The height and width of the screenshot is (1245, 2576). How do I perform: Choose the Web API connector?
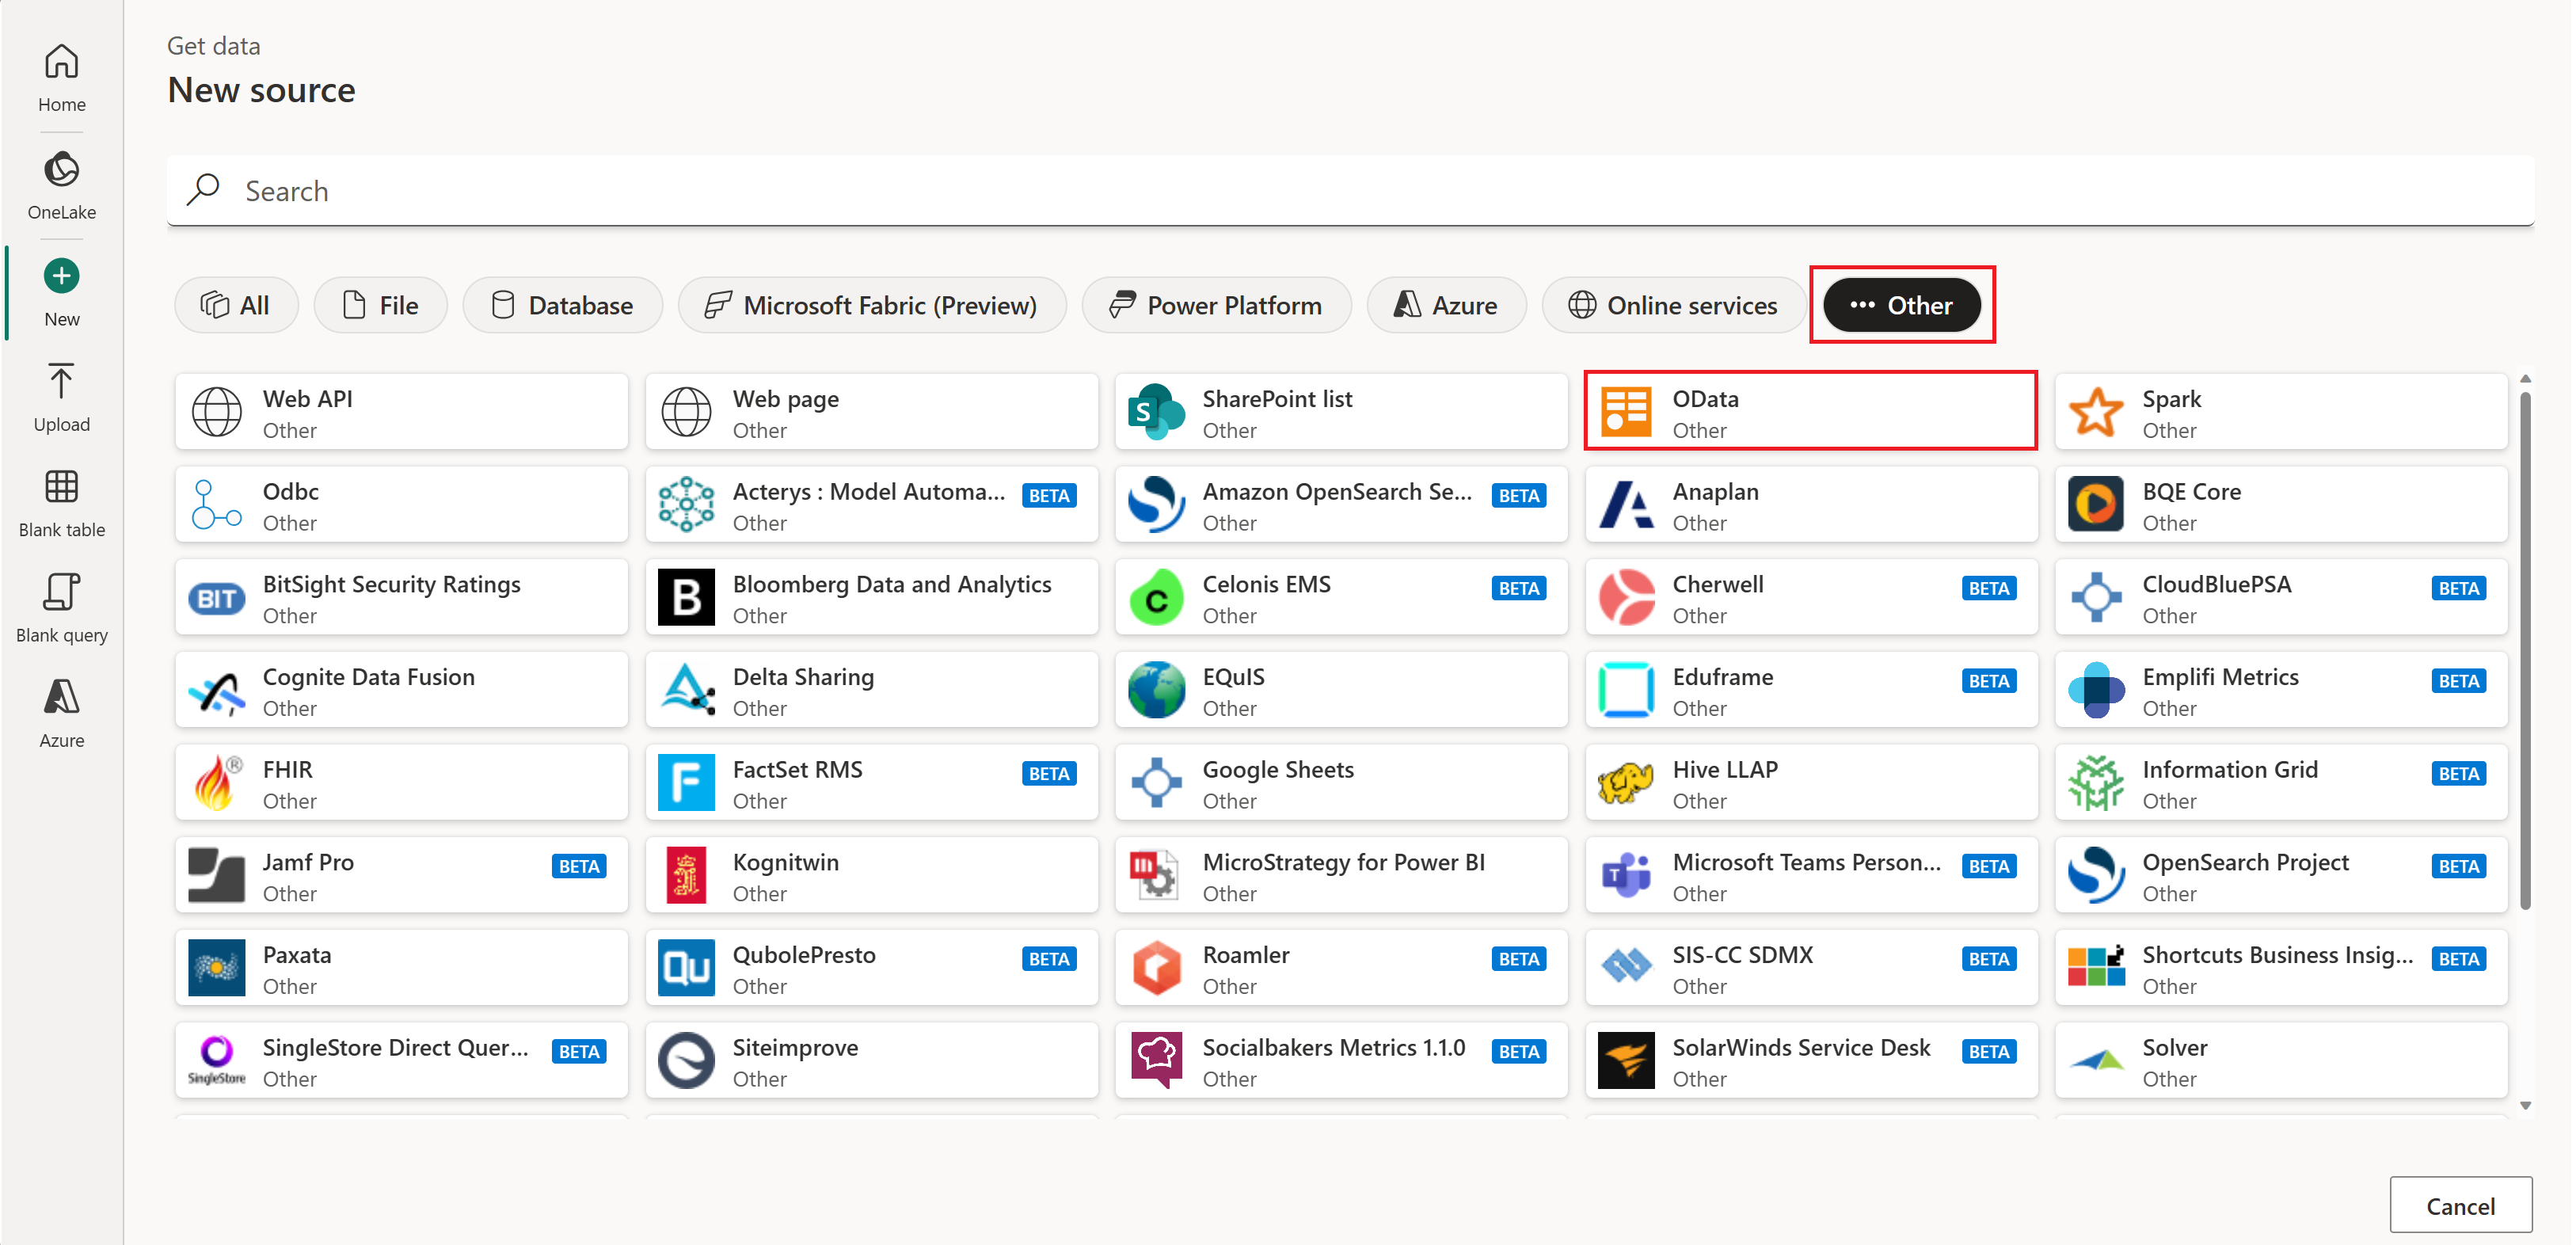click(401, 412)
